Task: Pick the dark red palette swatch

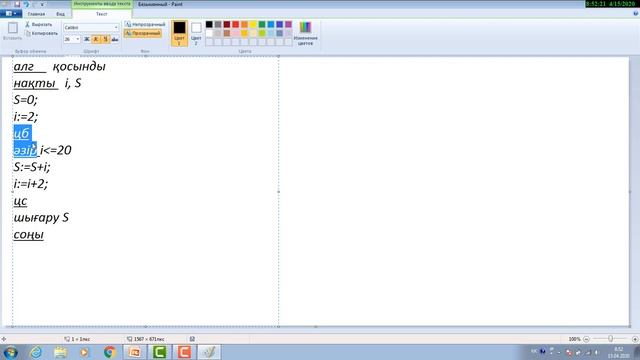Action: (x=227, y=24)
